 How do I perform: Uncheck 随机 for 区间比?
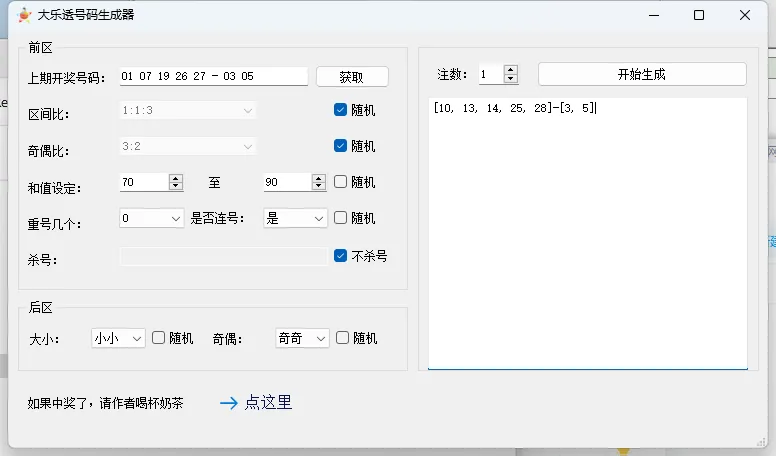(x=341, y=110)
